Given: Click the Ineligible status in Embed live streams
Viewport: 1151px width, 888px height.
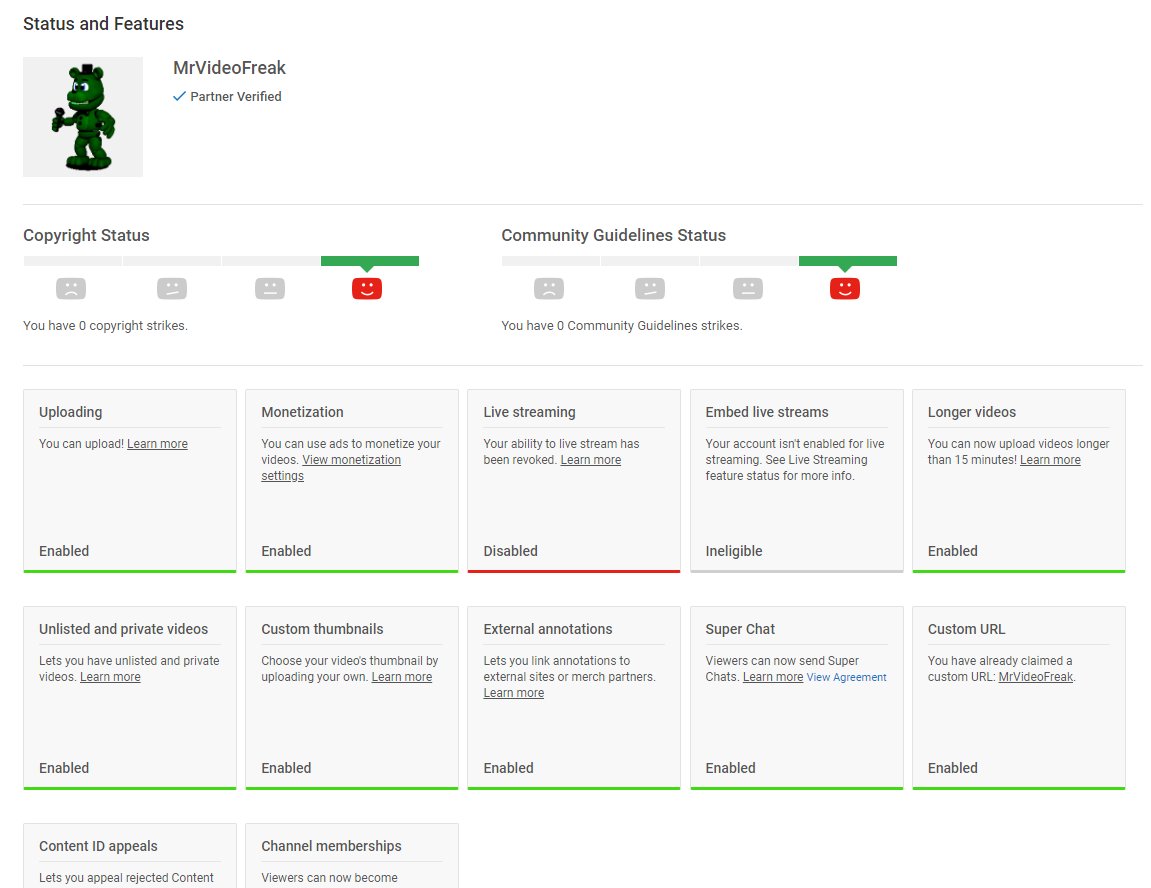Looking at the screenshot, I should click(x=734, y=550).
